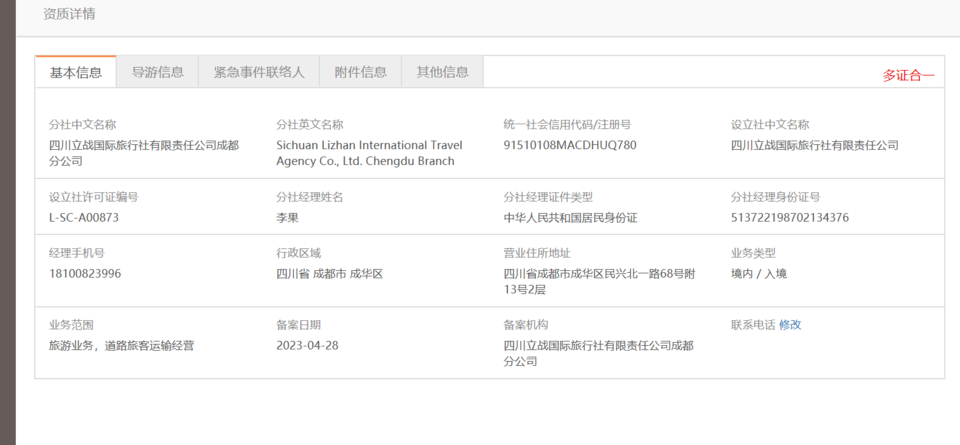Click the region value 四川省 成都市 成华区
Screen dimensions: 960x445
click(x=330, y=273)
